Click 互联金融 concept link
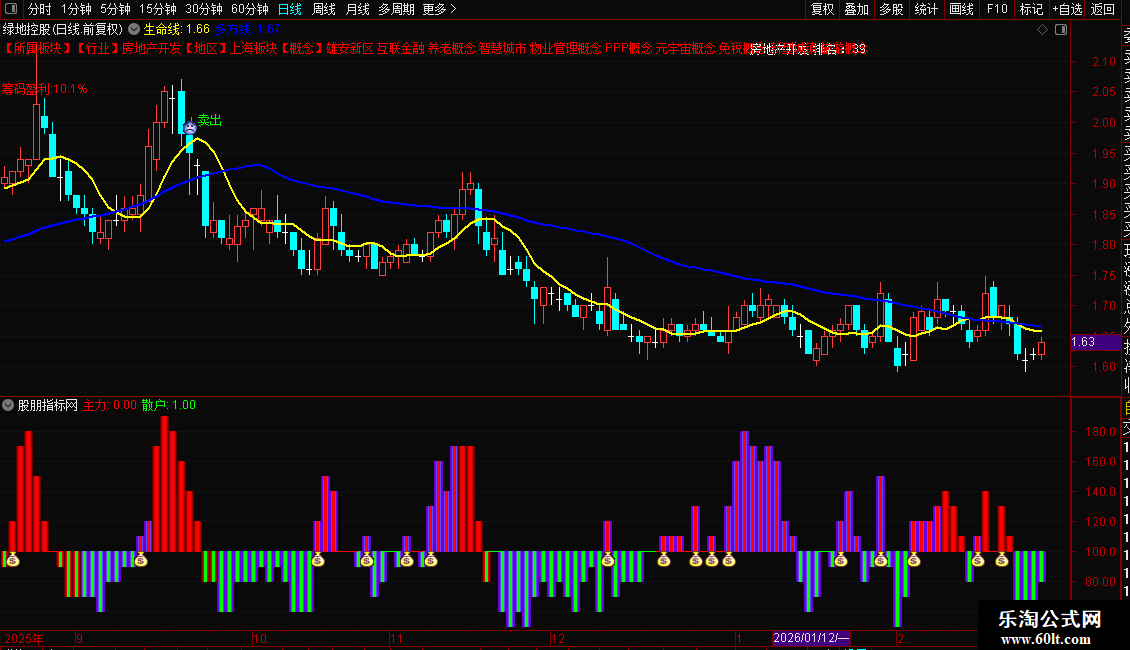The image size is (1130, 650). click(x=401, y=48)
